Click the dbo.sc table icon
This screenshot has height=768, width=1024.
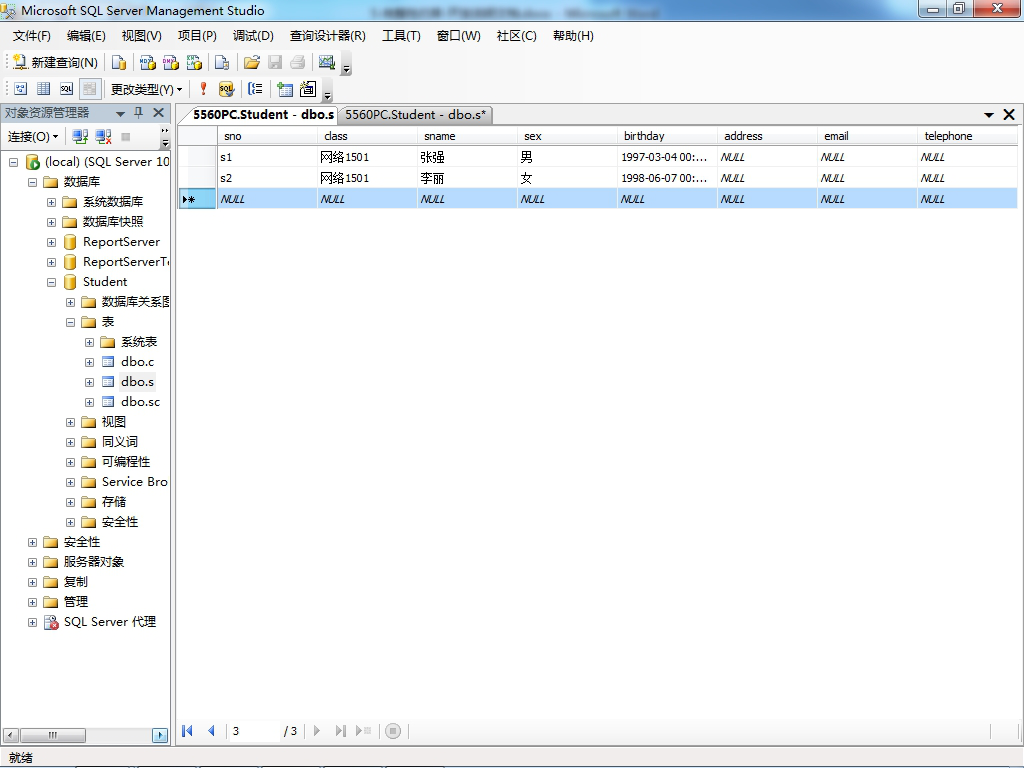(108, 402)
